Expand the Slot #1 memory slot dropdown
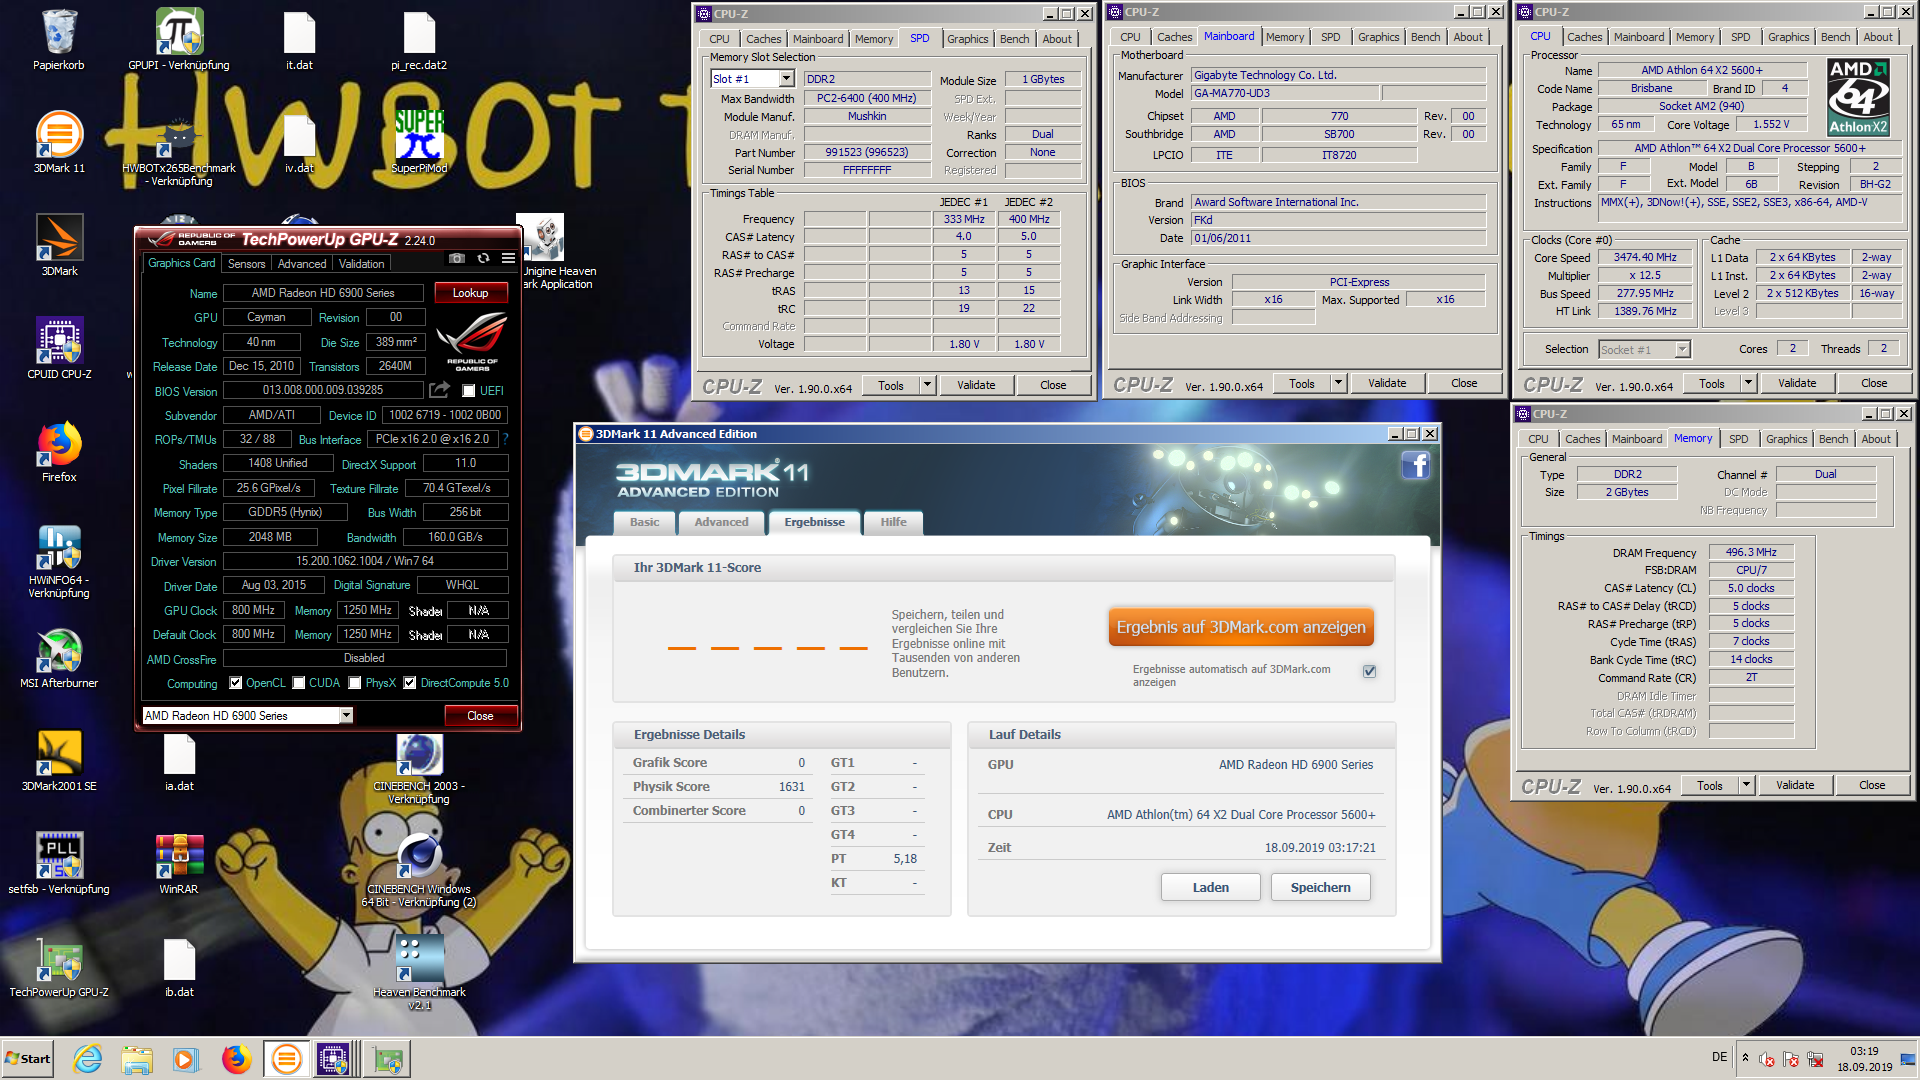This screenshot has width=1920, height=1080. 787,79
